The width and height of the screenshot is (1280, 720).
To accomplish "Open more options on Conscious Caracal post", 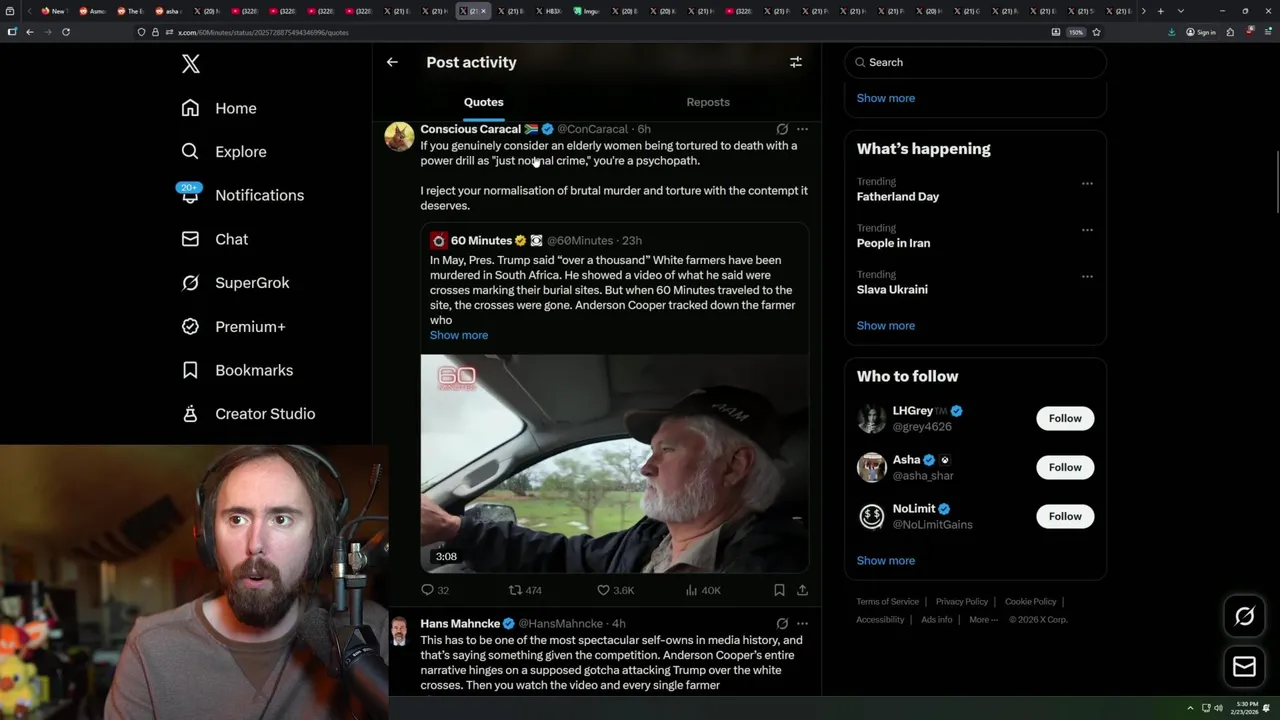I will pyautogui.click(x=802, y=129).
